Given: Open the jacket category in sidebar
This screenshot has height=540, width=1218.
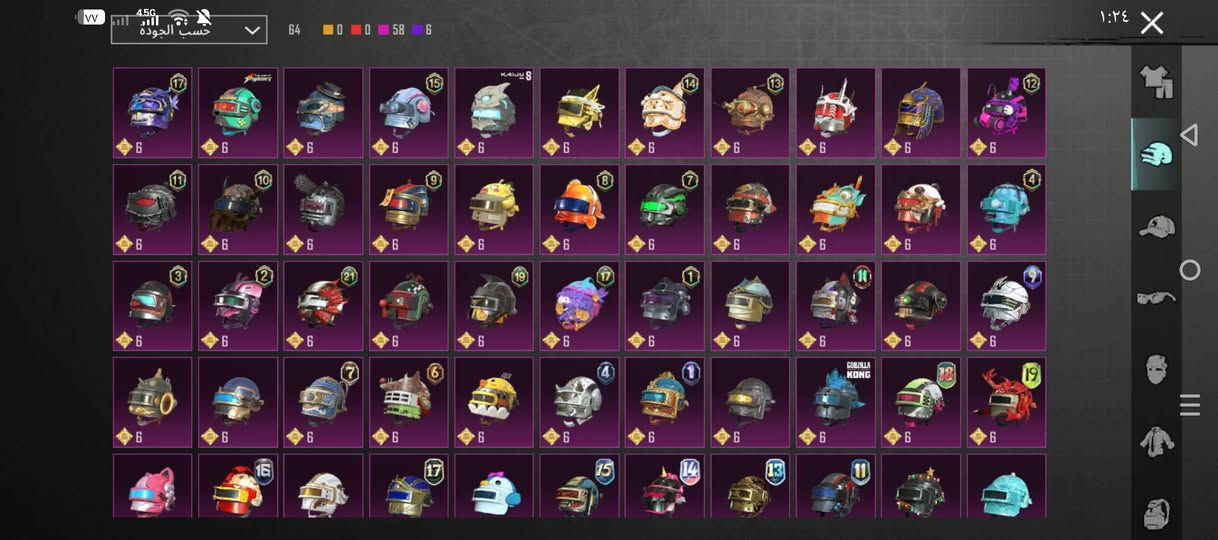Looking at the screenshot, I should click(x=1156, y=441).
